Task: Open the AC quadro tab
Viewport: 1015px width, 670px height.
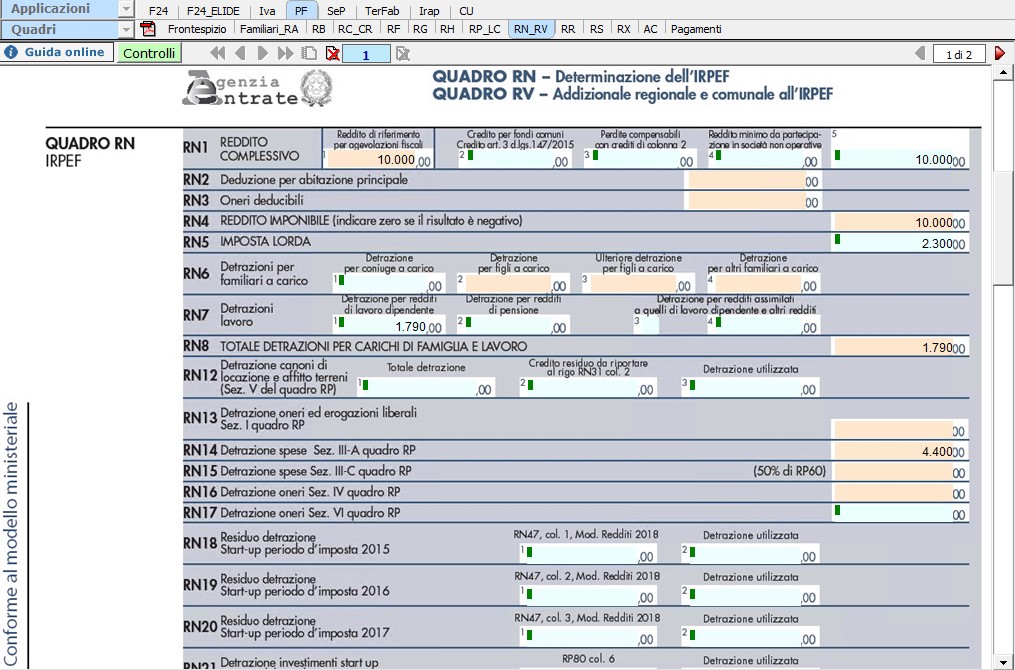Action: [x=651, y=29]
